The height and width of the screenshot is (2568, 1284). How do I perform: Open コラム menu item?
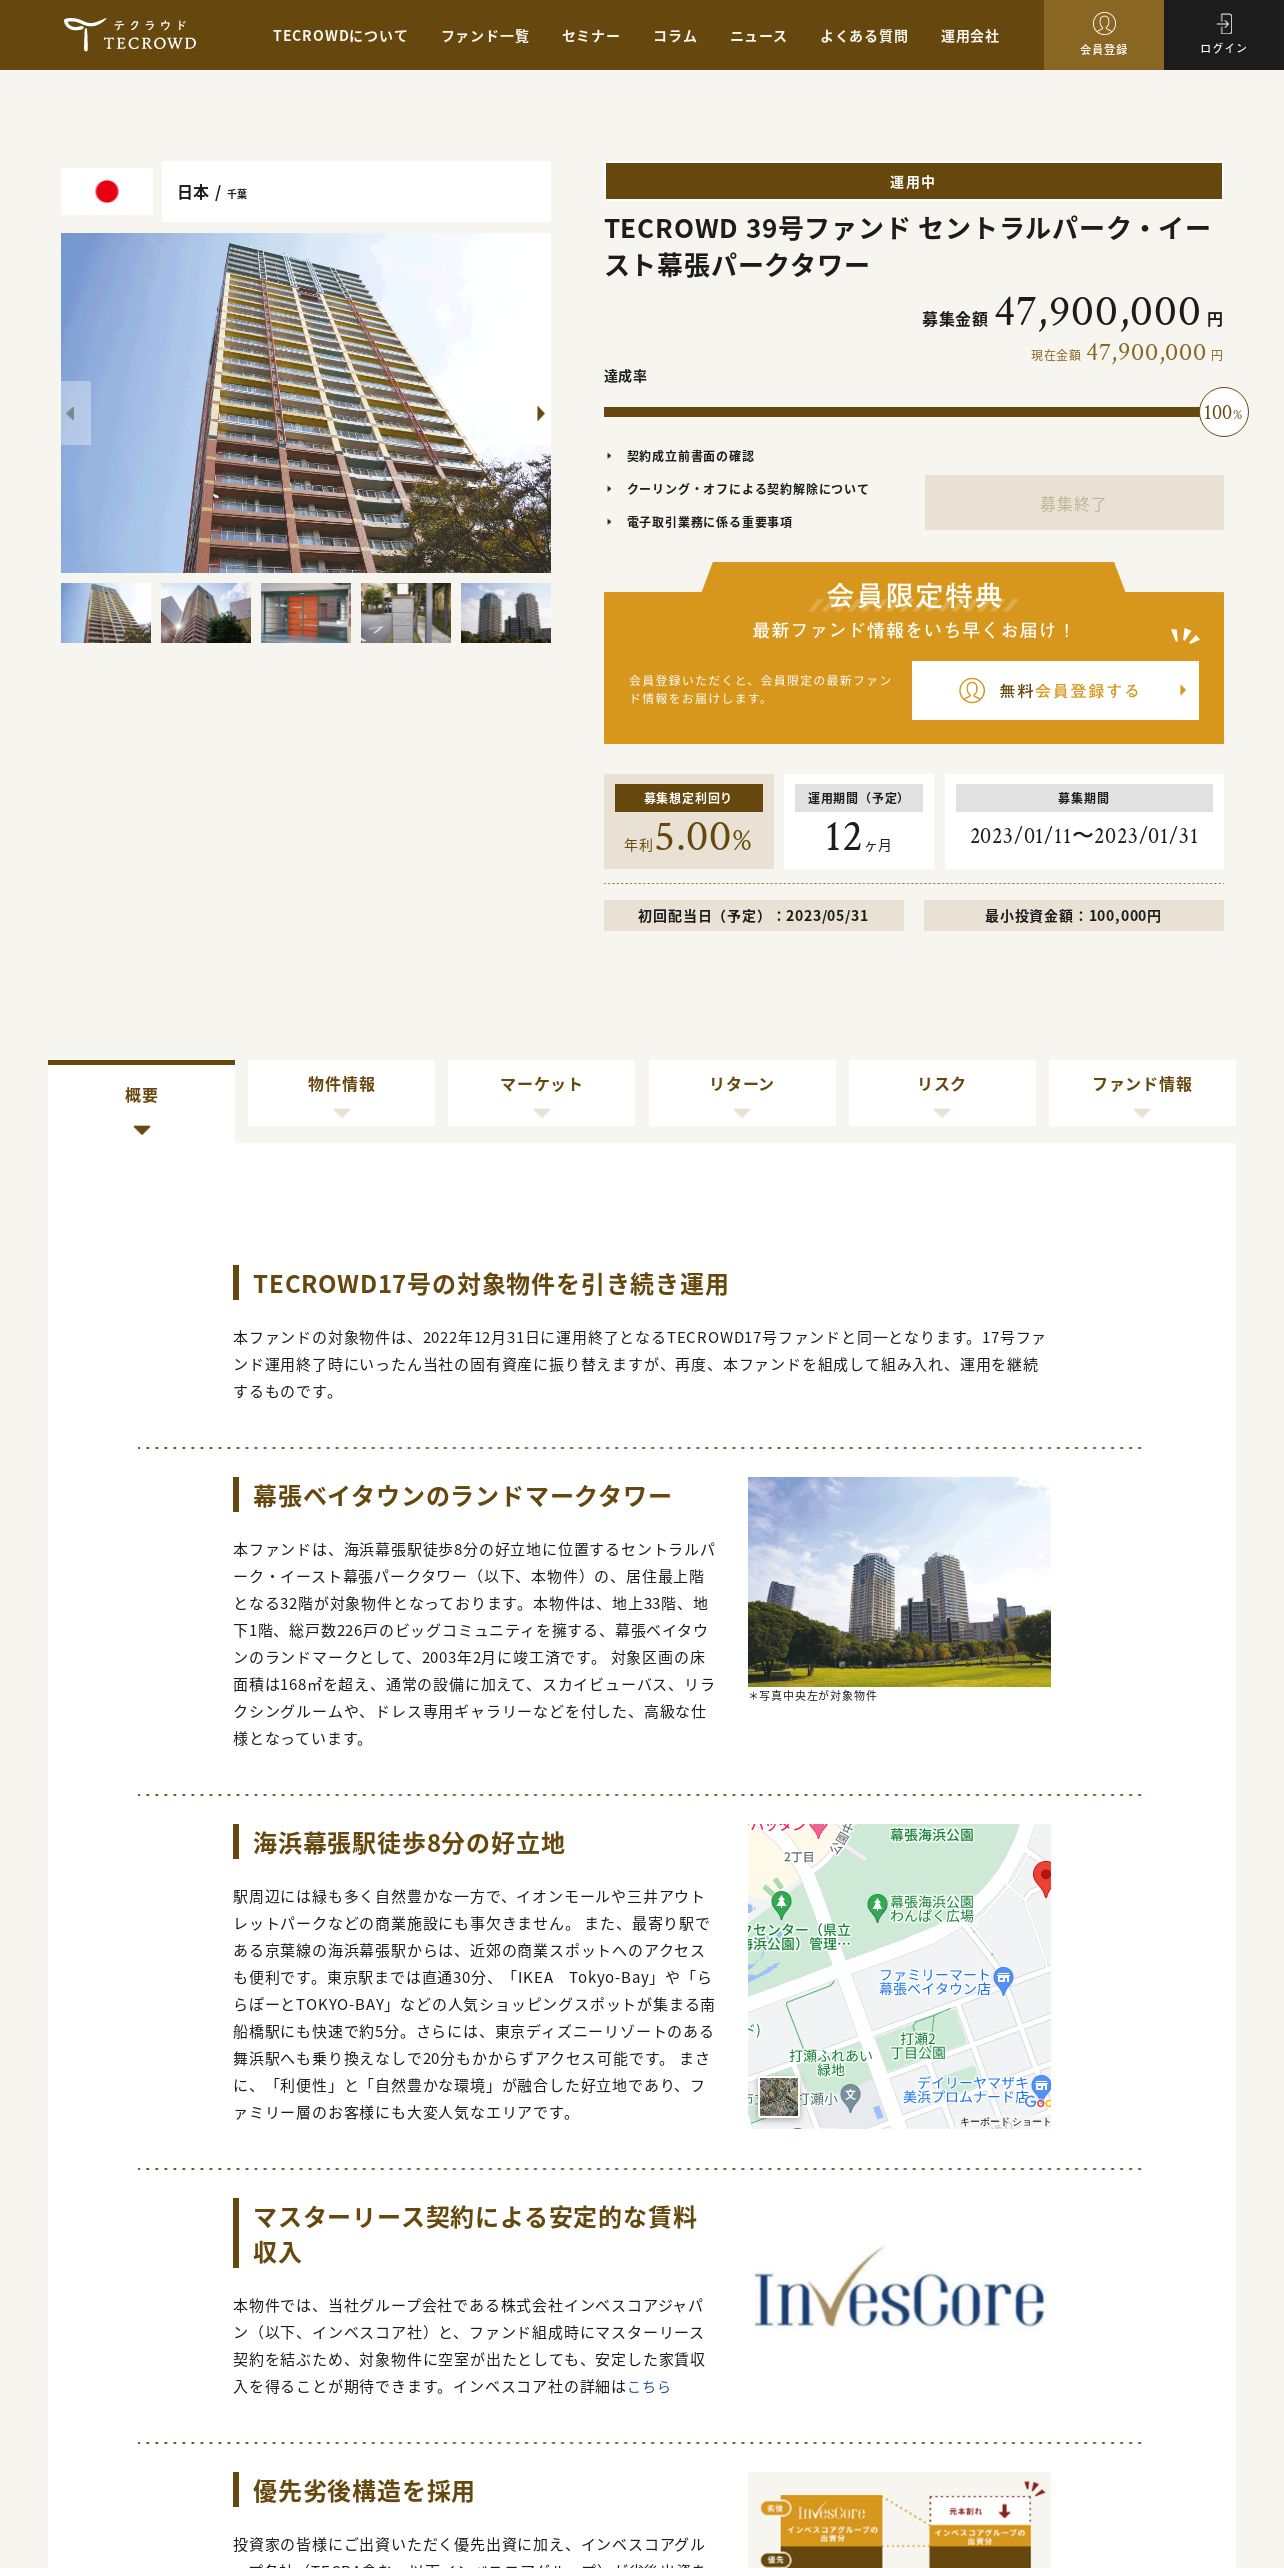point(675,36)
